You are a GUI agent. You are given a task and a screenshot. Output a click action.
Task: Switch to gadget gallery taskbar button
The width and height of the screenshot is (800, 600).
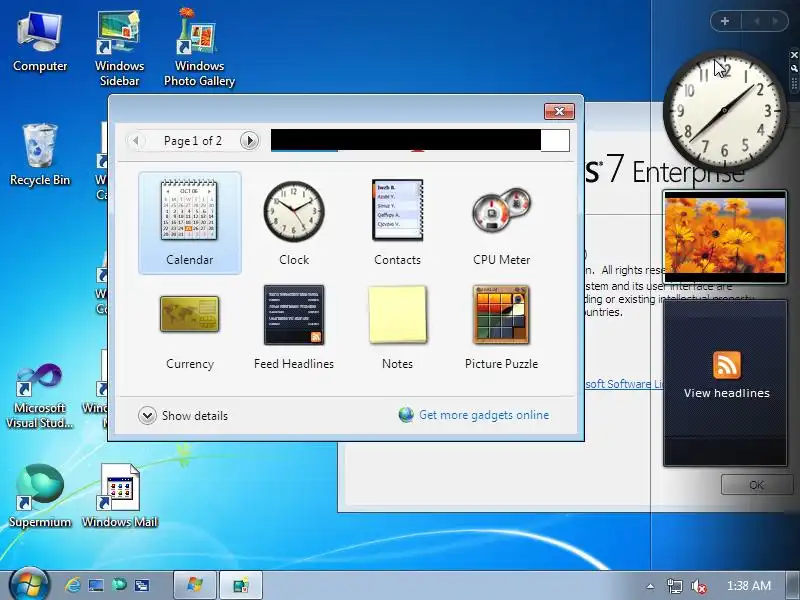[x=241, y=585]
